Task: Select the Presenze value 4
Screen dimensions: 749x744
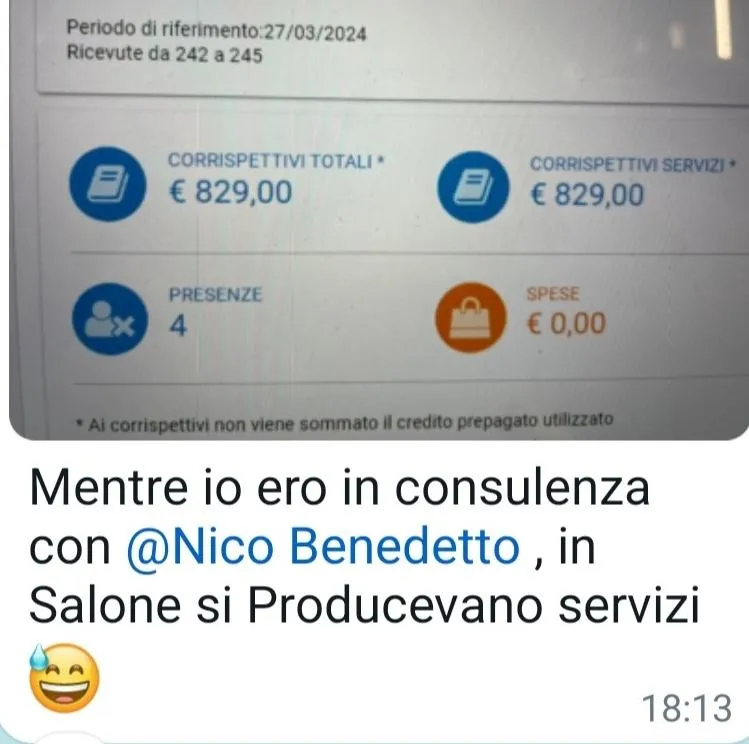Action: point(178,326)
